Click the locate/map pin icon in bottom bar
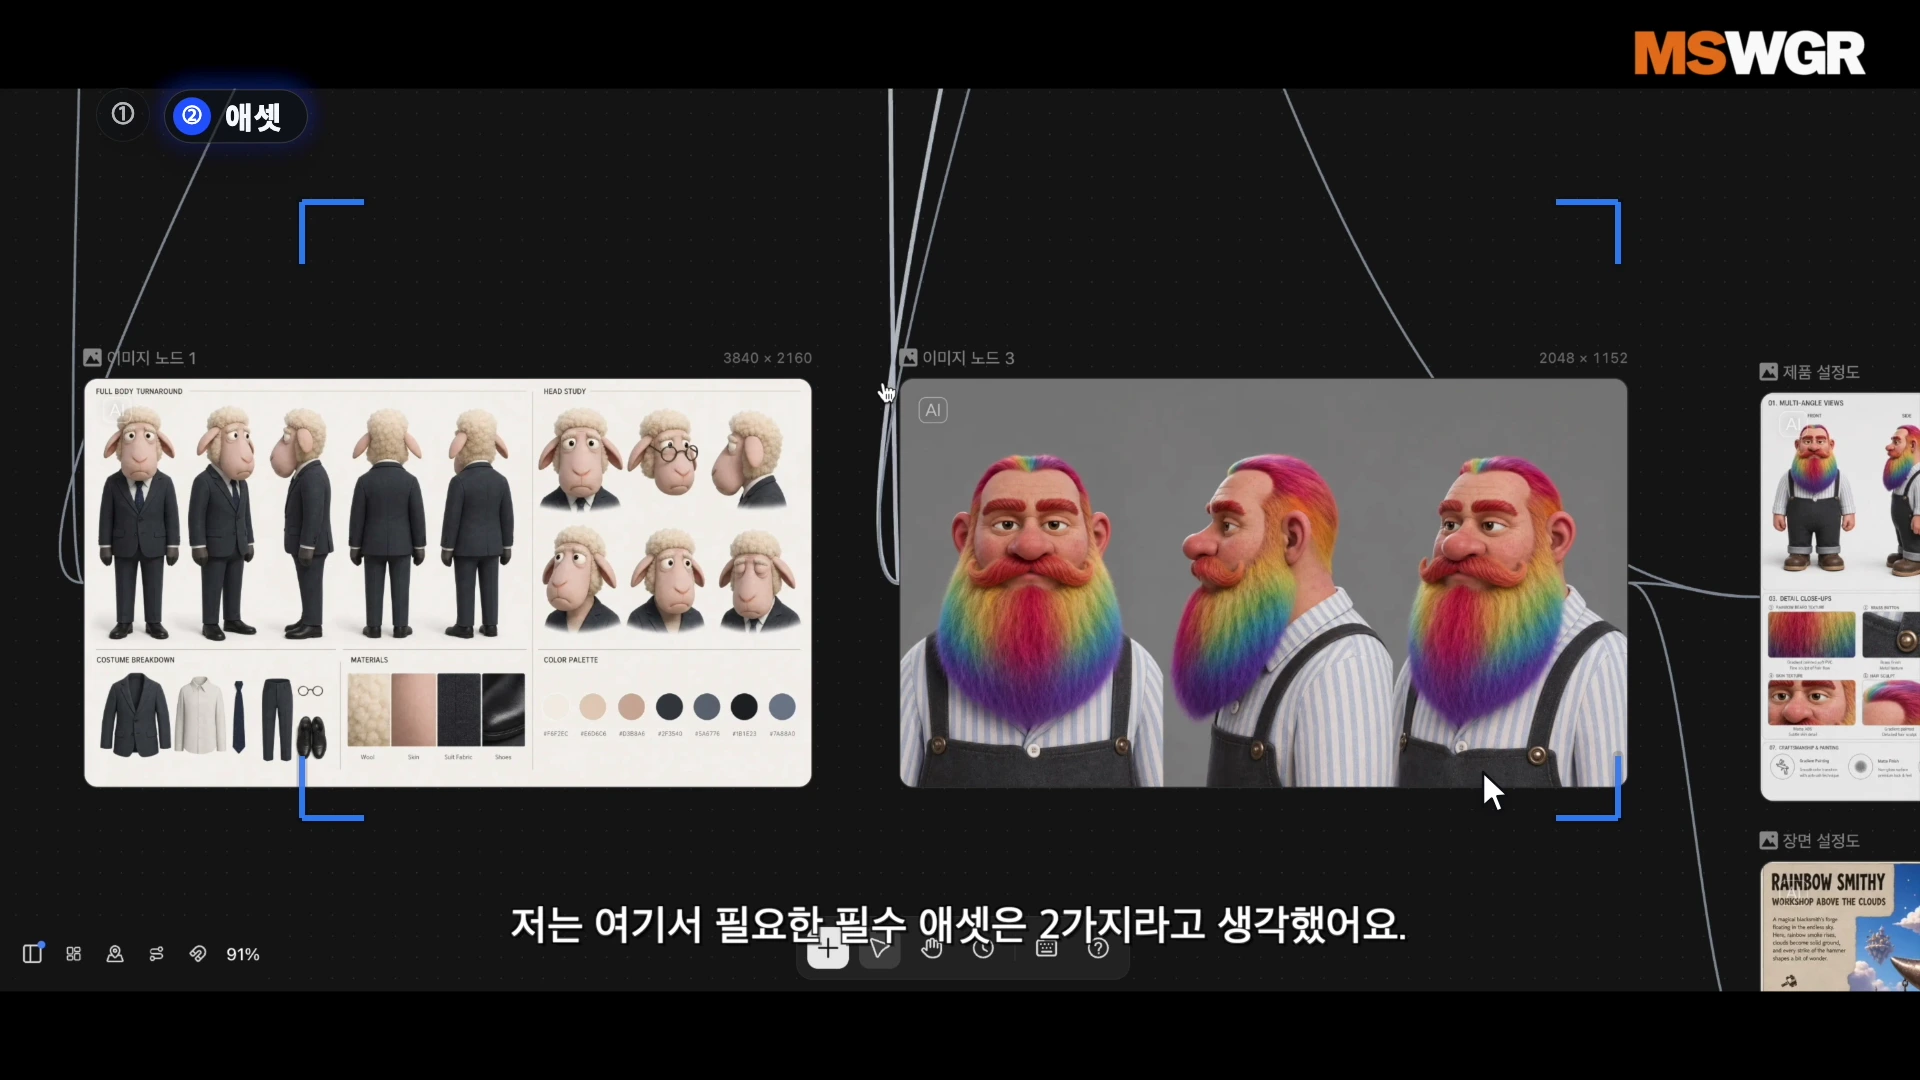 pos(115,954)
